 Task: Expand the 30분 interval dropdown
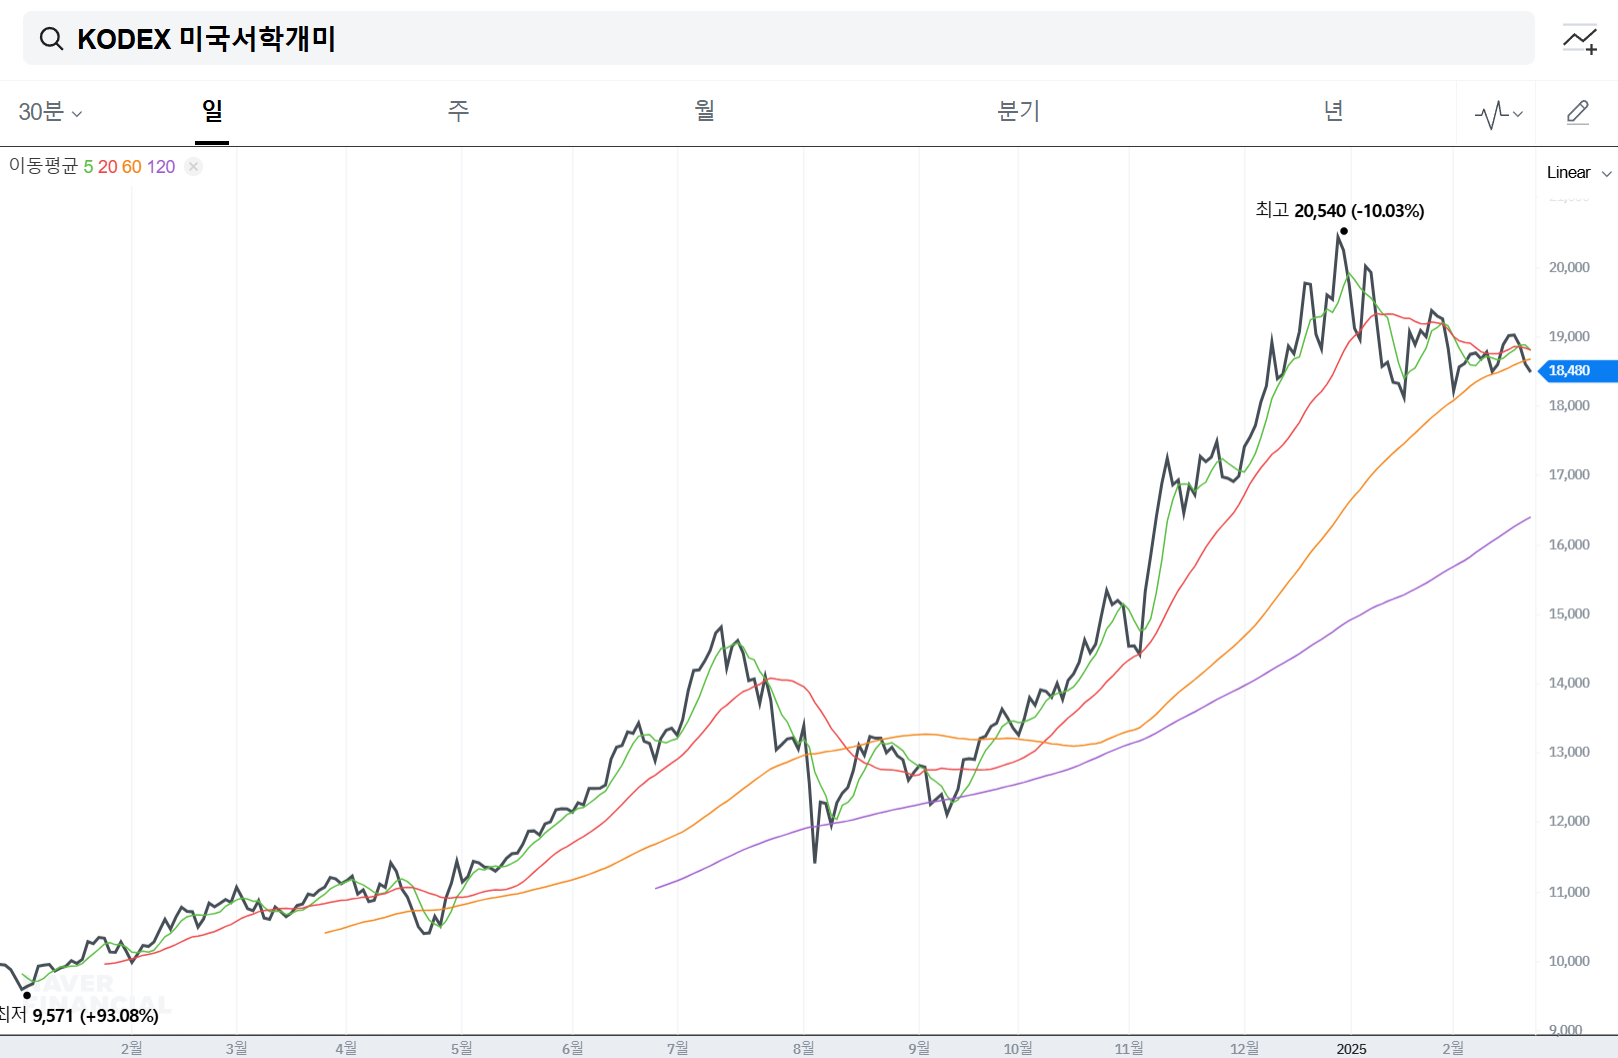tap(50, 112)
